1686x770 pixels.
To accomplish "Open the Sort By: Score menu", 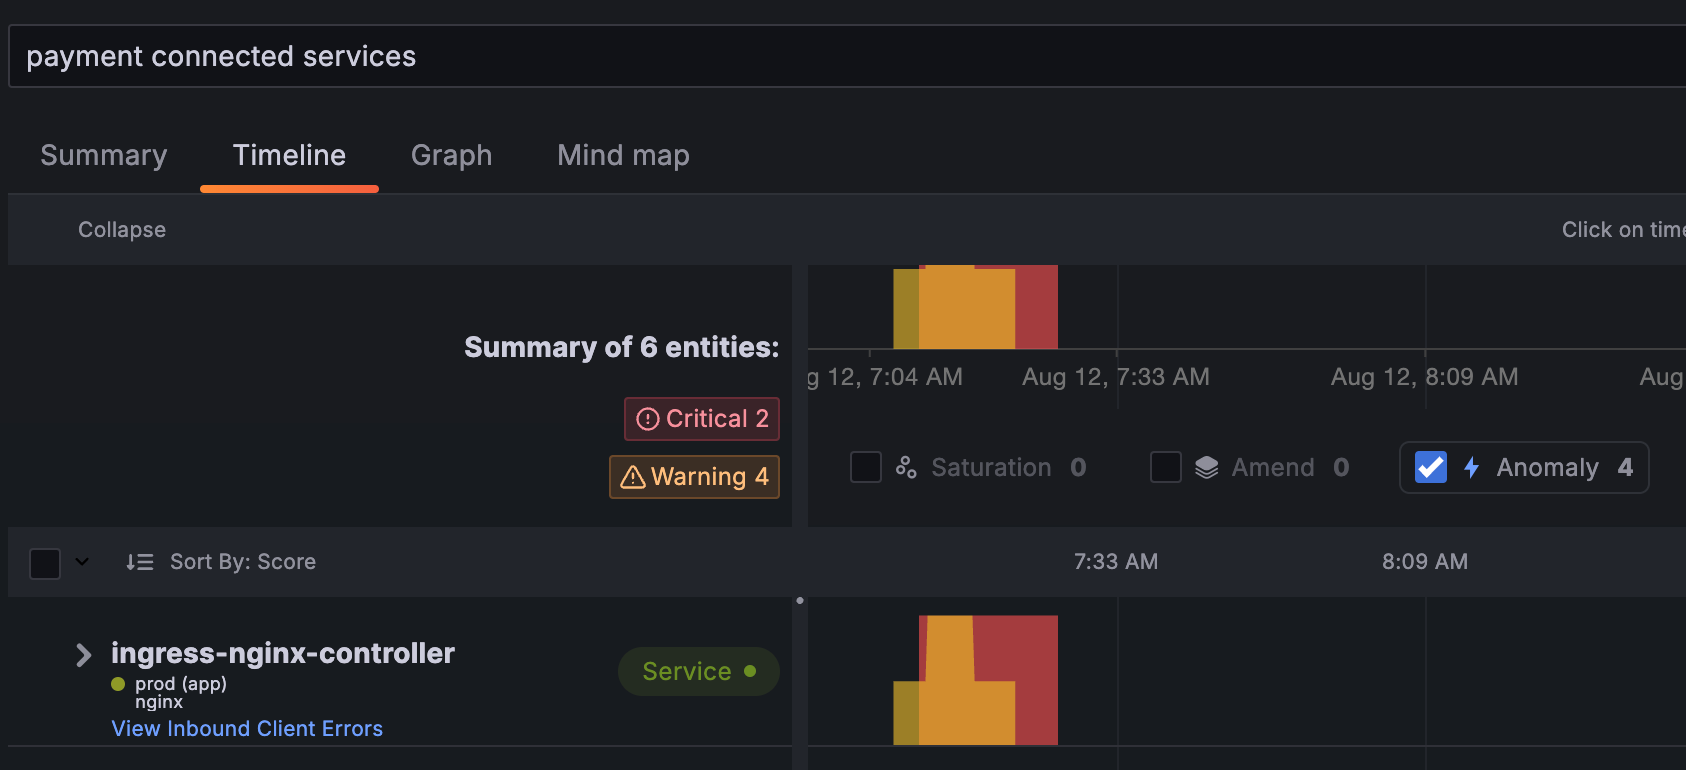I will point(242,562).
